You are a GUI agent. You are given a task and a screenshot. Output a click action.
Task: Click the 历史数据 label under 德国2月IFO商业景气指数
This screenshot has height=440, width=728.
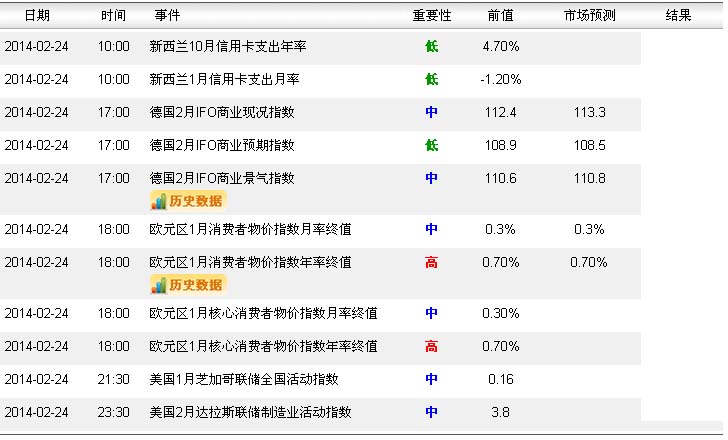196,200
